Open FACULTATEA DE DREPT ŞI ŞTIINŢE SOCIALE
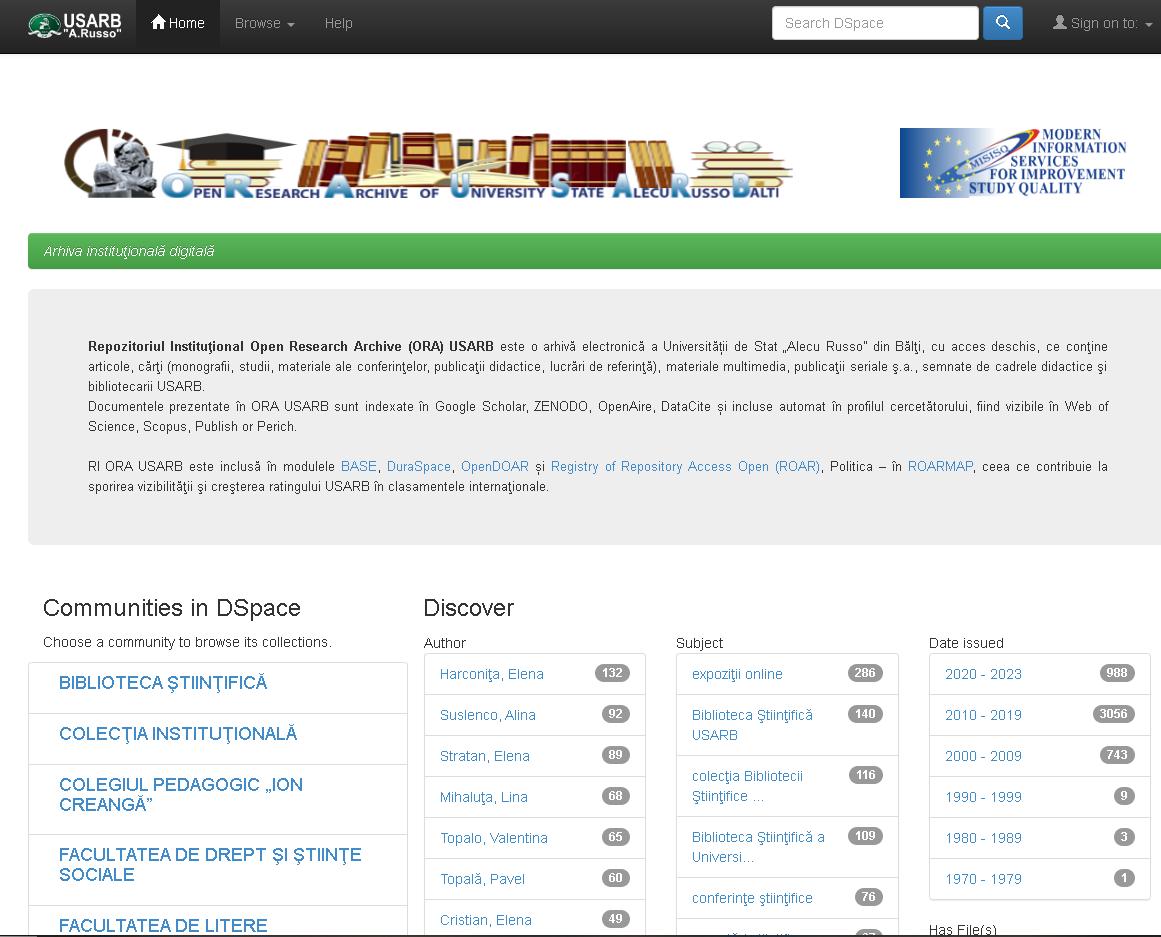The image size is (1161, 937). point(210,865)
